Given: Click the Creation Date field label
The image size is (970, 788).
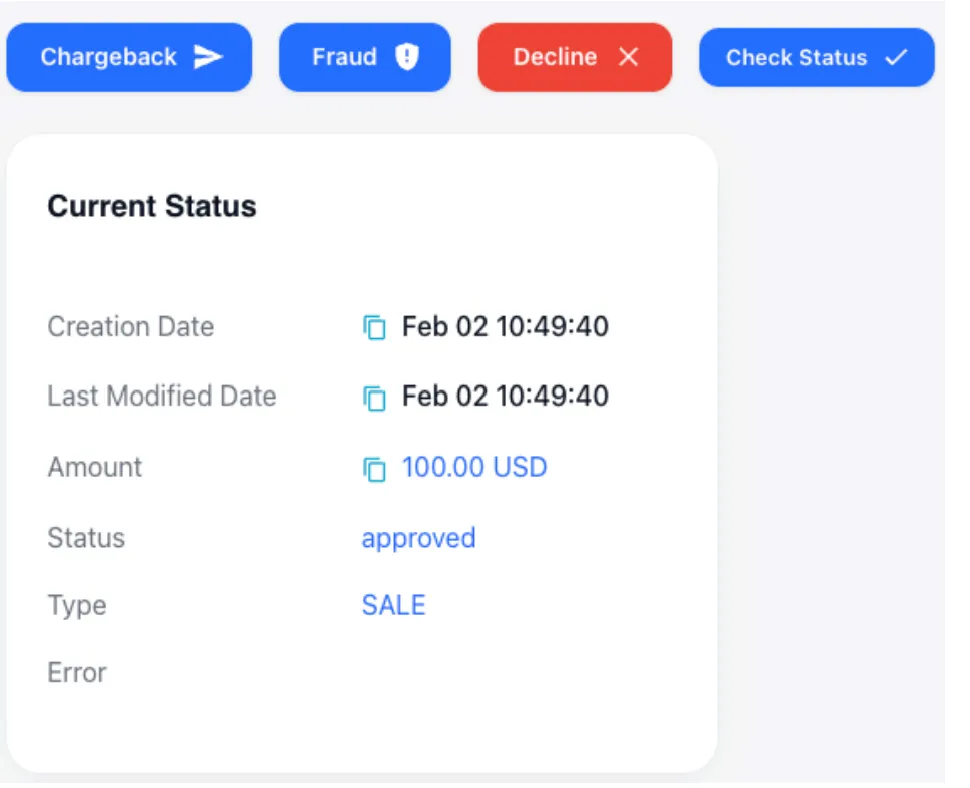Looking at the screenshot, I should (130, 327).
